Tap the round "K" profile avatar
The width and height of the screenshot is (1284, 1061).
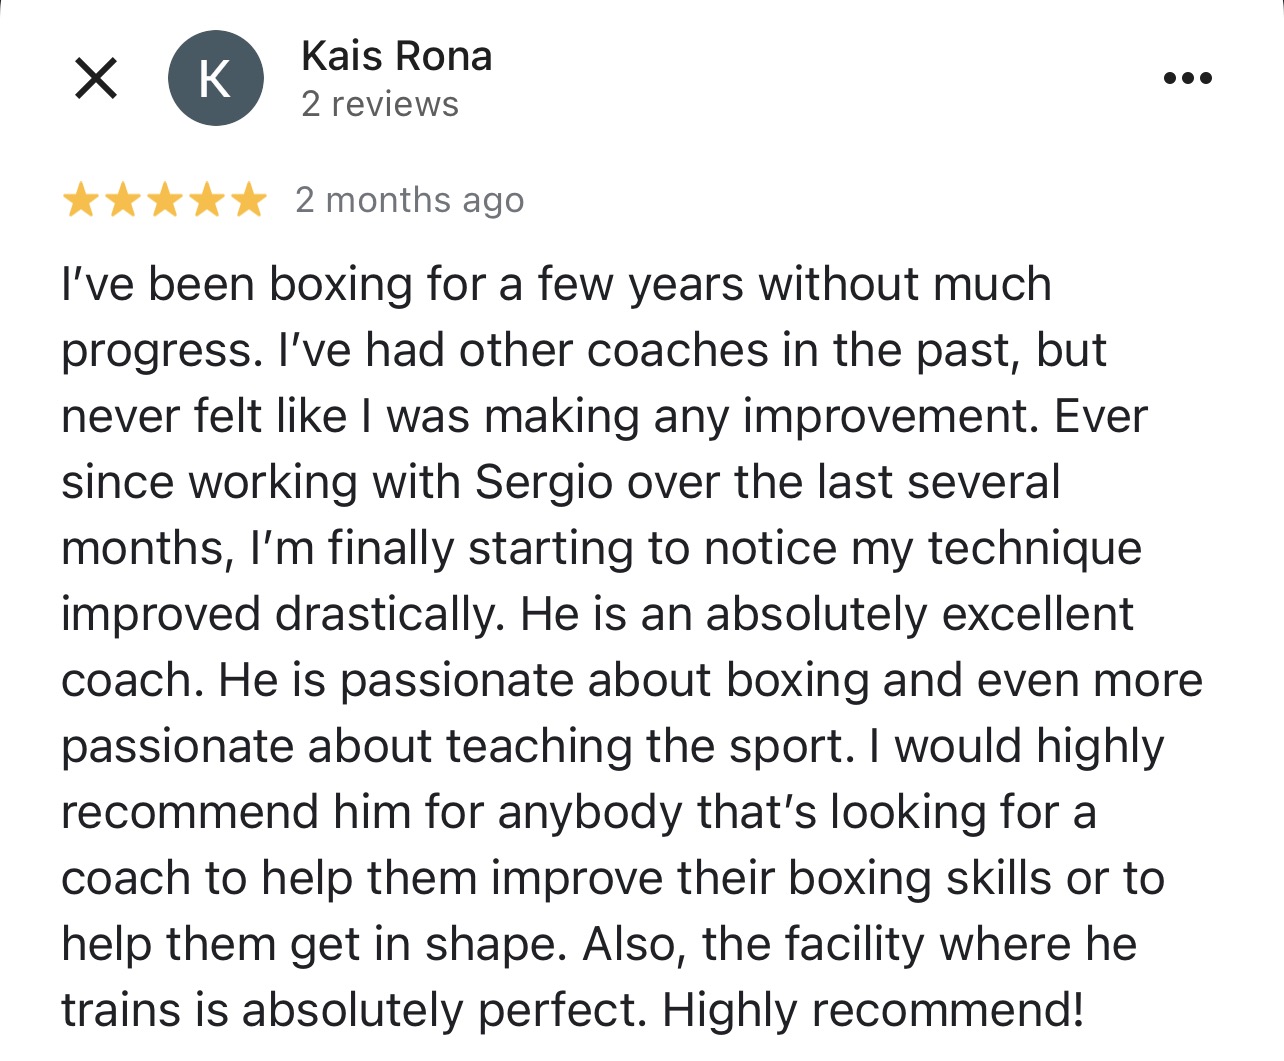(215, 78)
